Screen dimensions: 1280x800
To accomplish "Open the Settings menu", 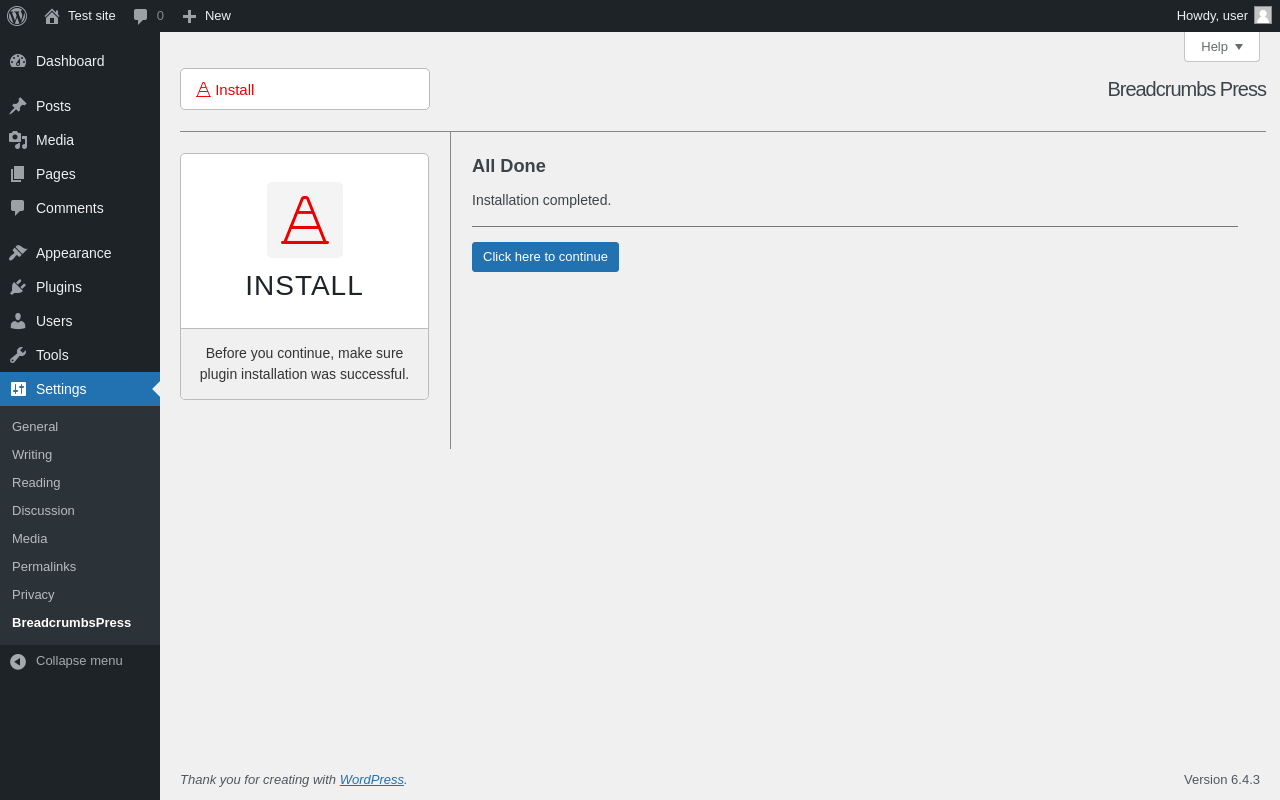I will pos(80,389).
